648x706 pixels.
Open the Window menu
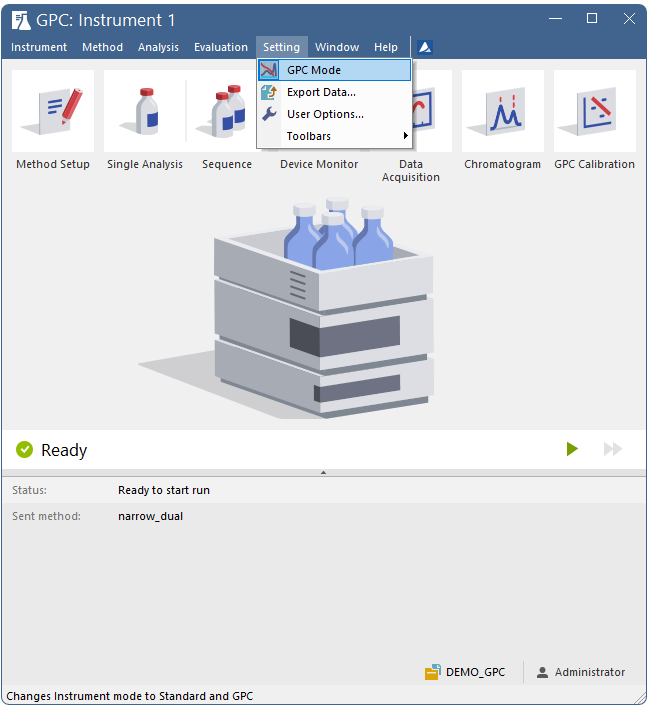(x=337, y=47)
